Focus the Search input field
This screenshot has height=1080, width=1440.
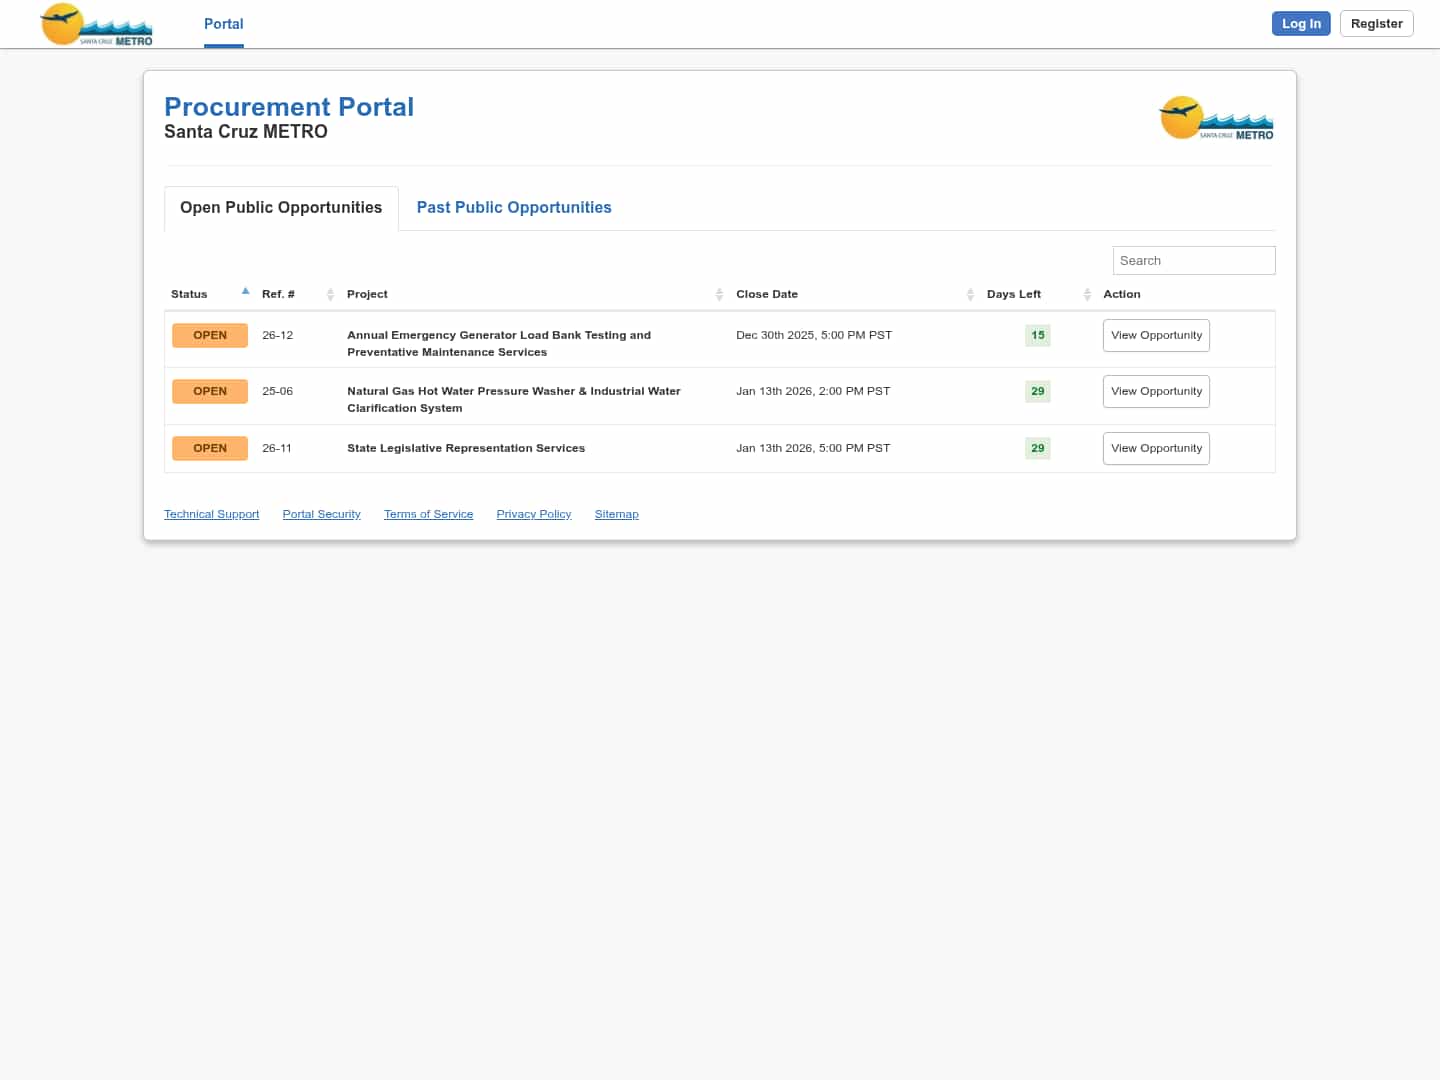click(x=1193, y=260)
